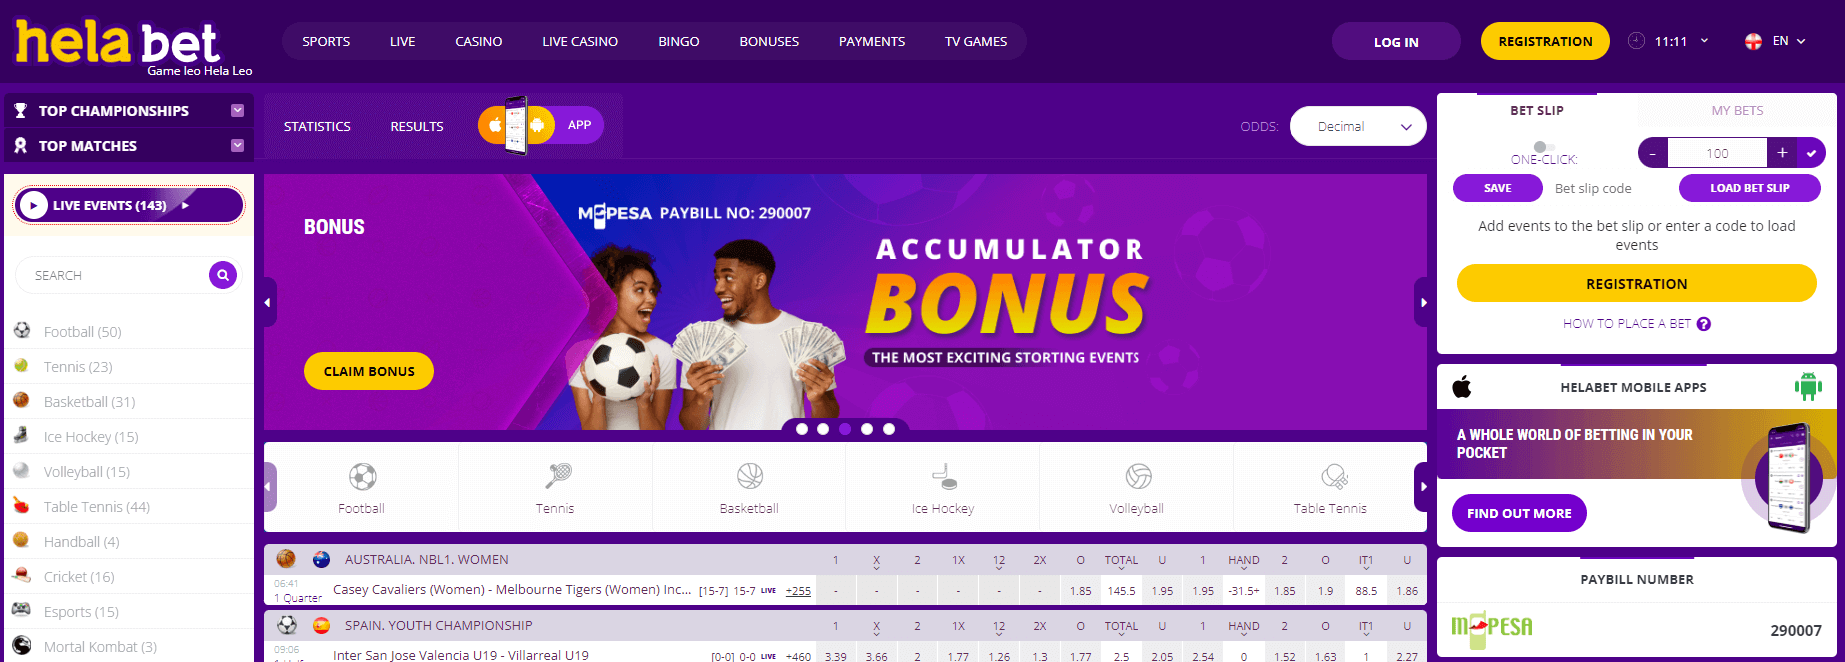
Task: Increase the stake amount with plus button
Action: 1782,153
